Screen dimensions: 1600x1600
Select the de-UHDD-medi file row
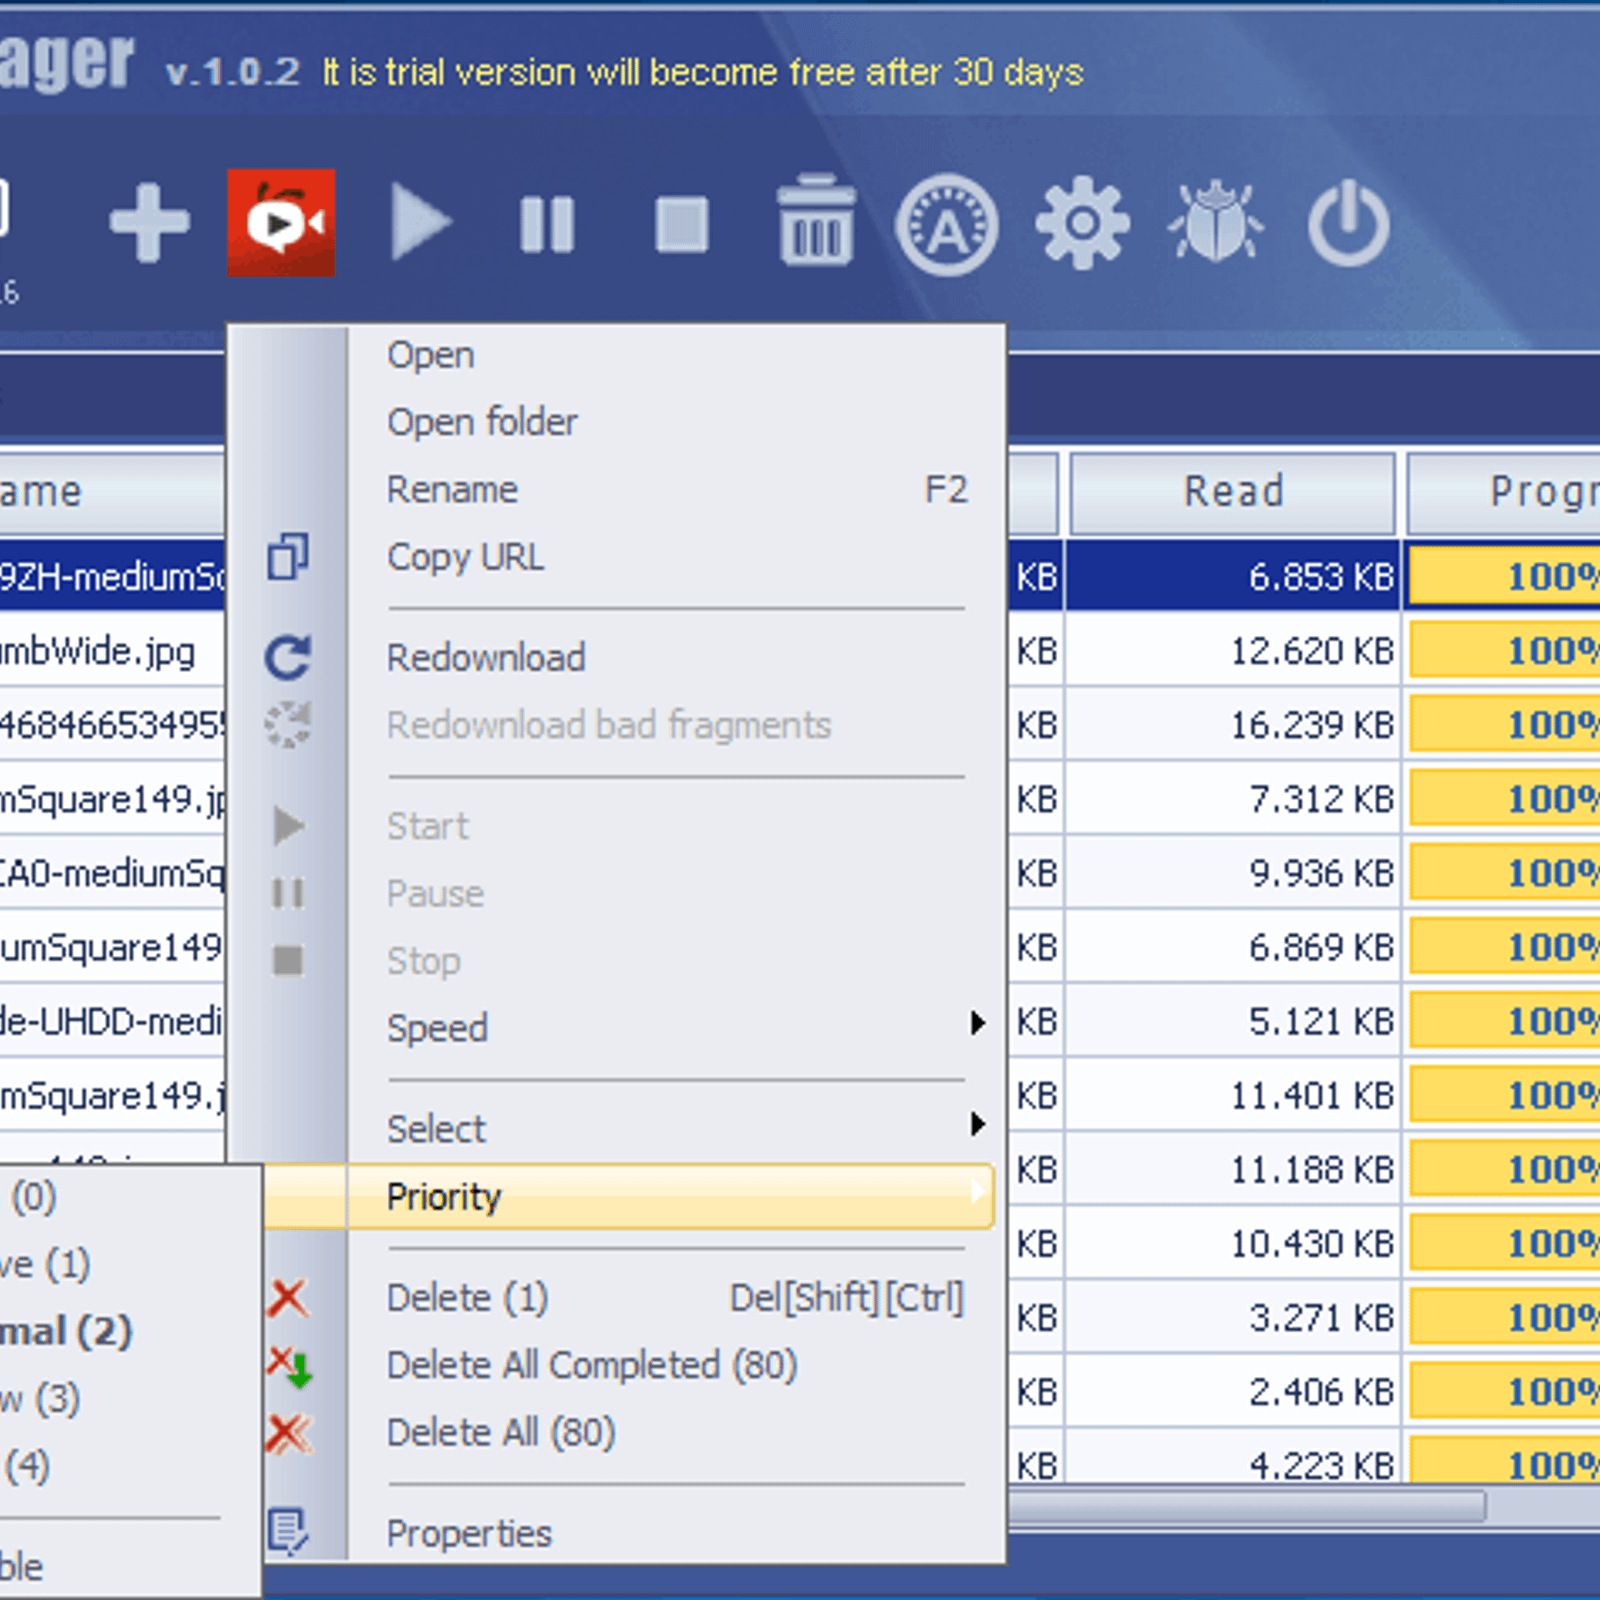coord(112,1021)
